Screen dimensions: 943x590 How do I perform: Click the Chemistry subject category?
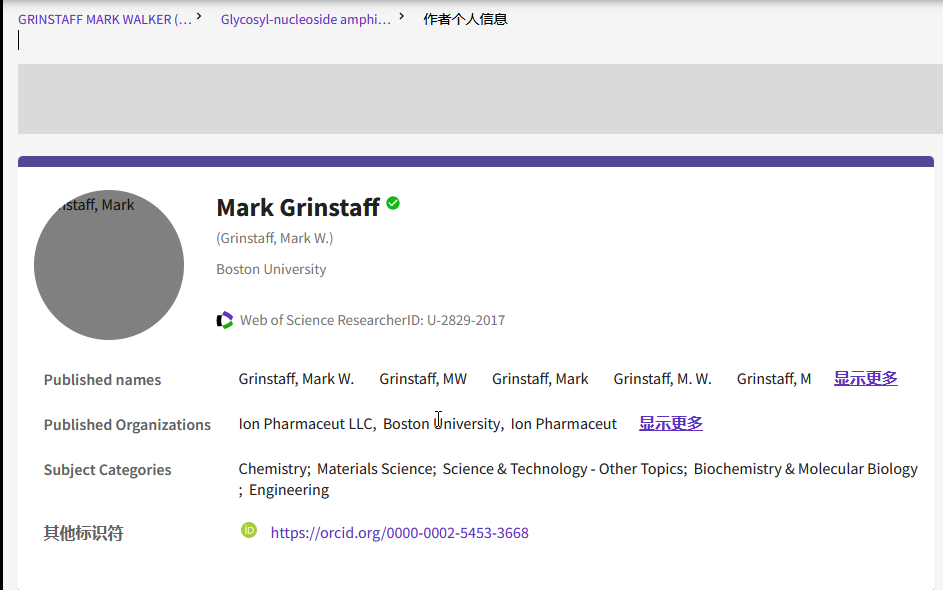pos(273,469)
